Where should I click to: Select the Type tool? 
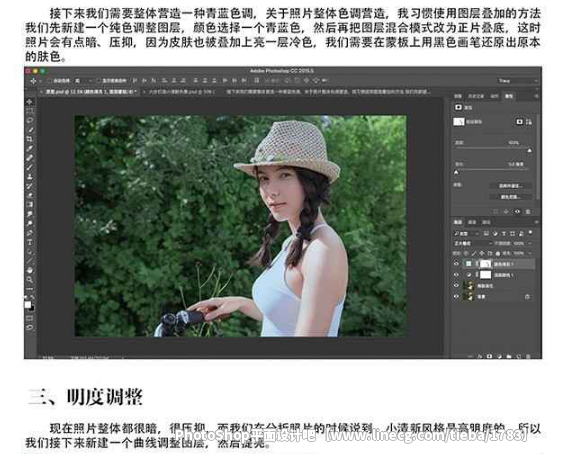[x=30, y=242]
